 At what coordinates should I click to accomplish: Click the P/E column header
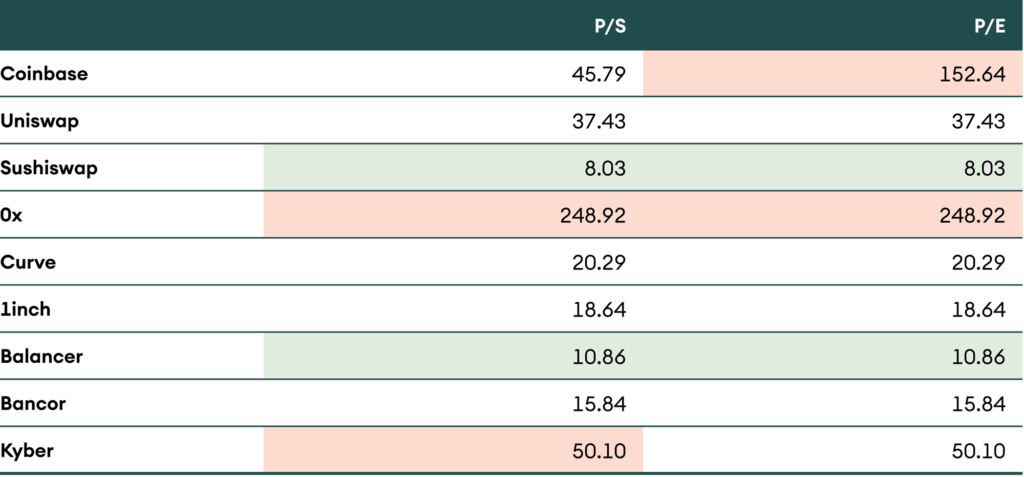(x=988, y=26)
